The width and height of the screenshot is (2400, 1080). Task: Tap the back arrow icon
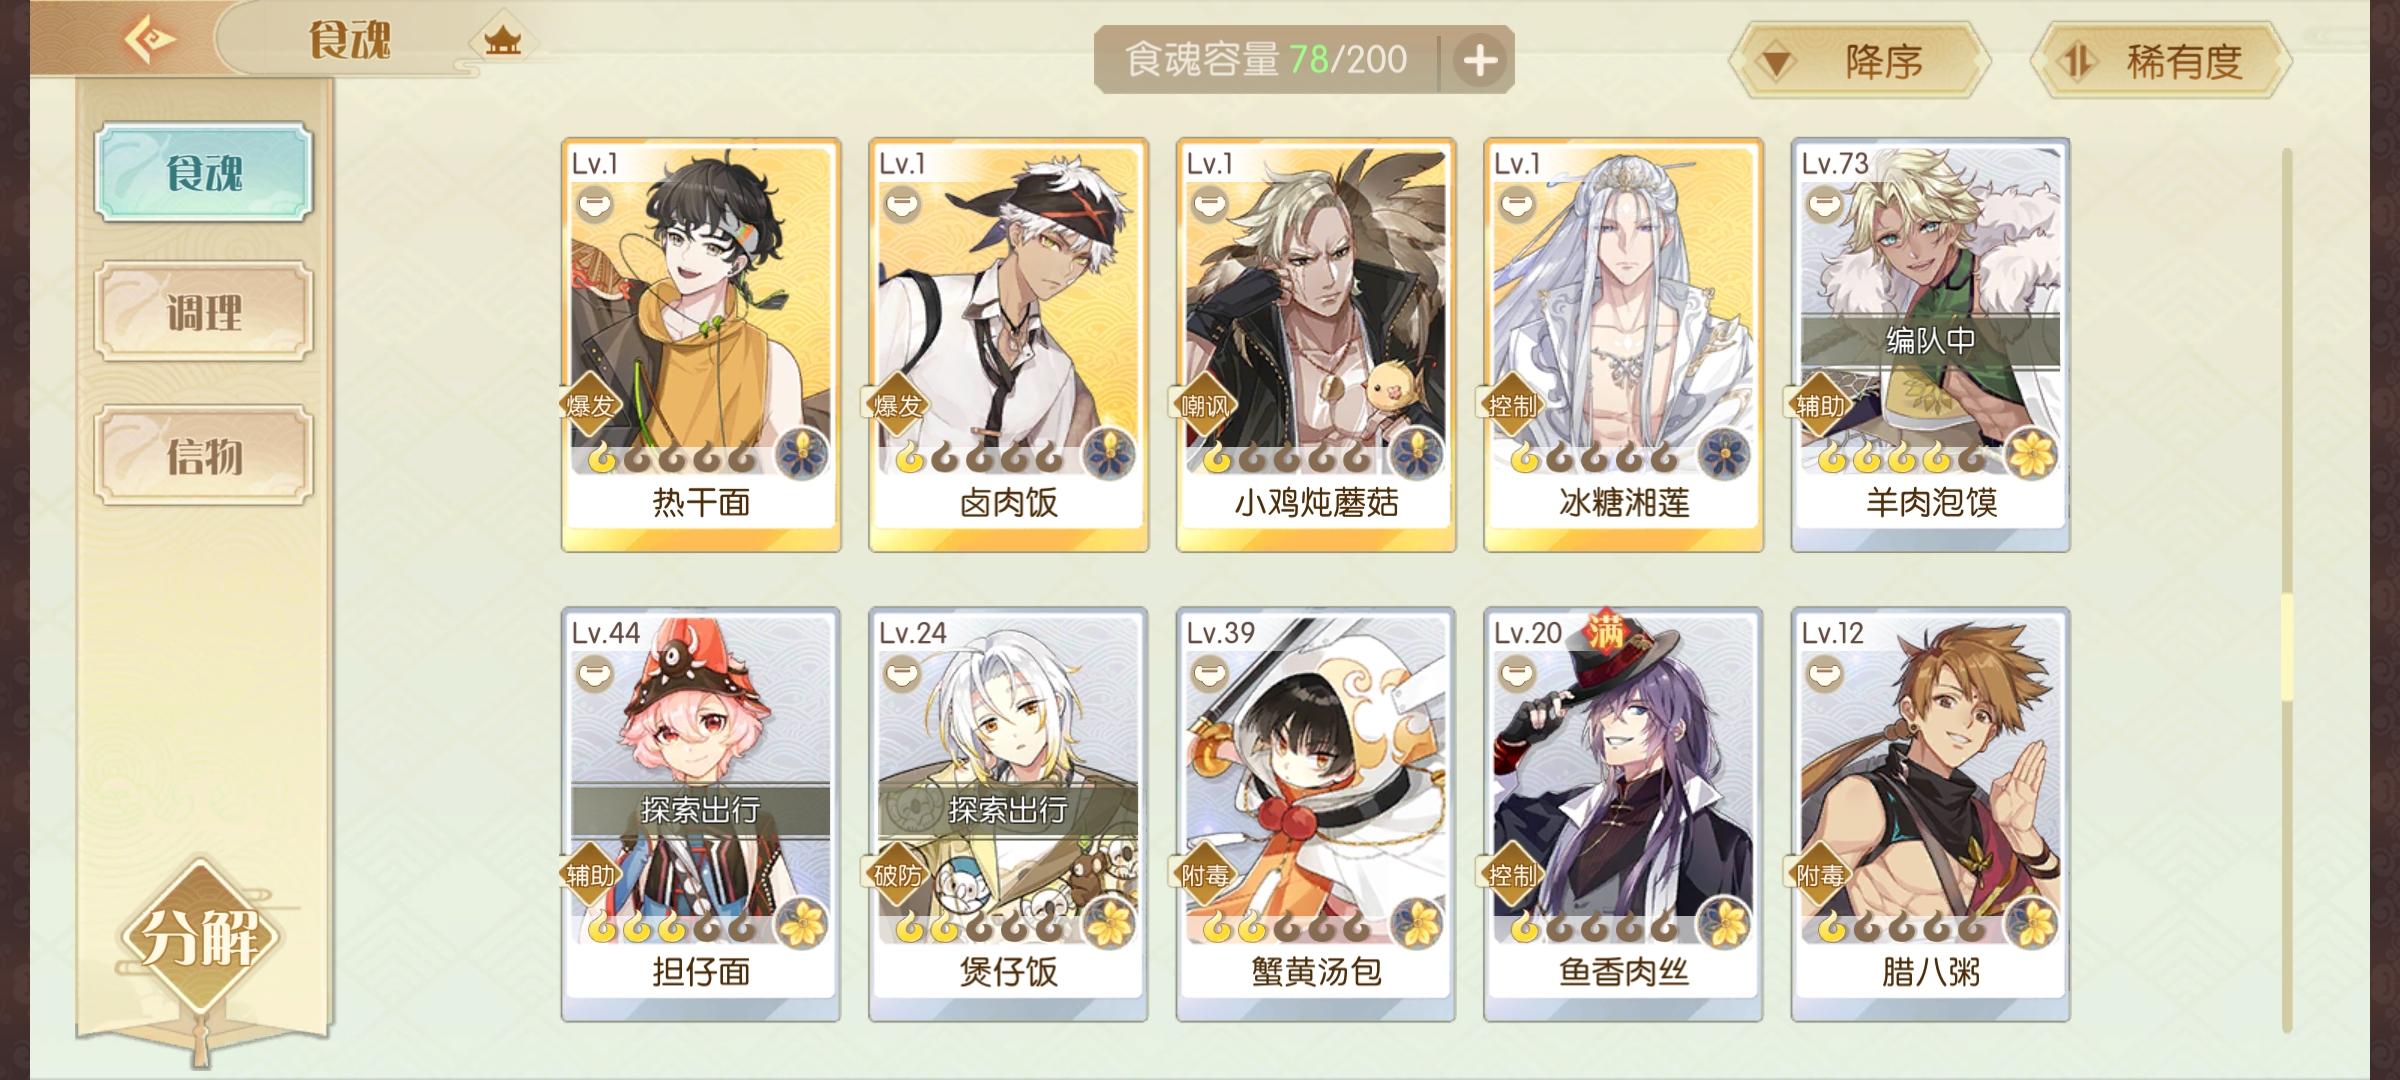point(150,40)
